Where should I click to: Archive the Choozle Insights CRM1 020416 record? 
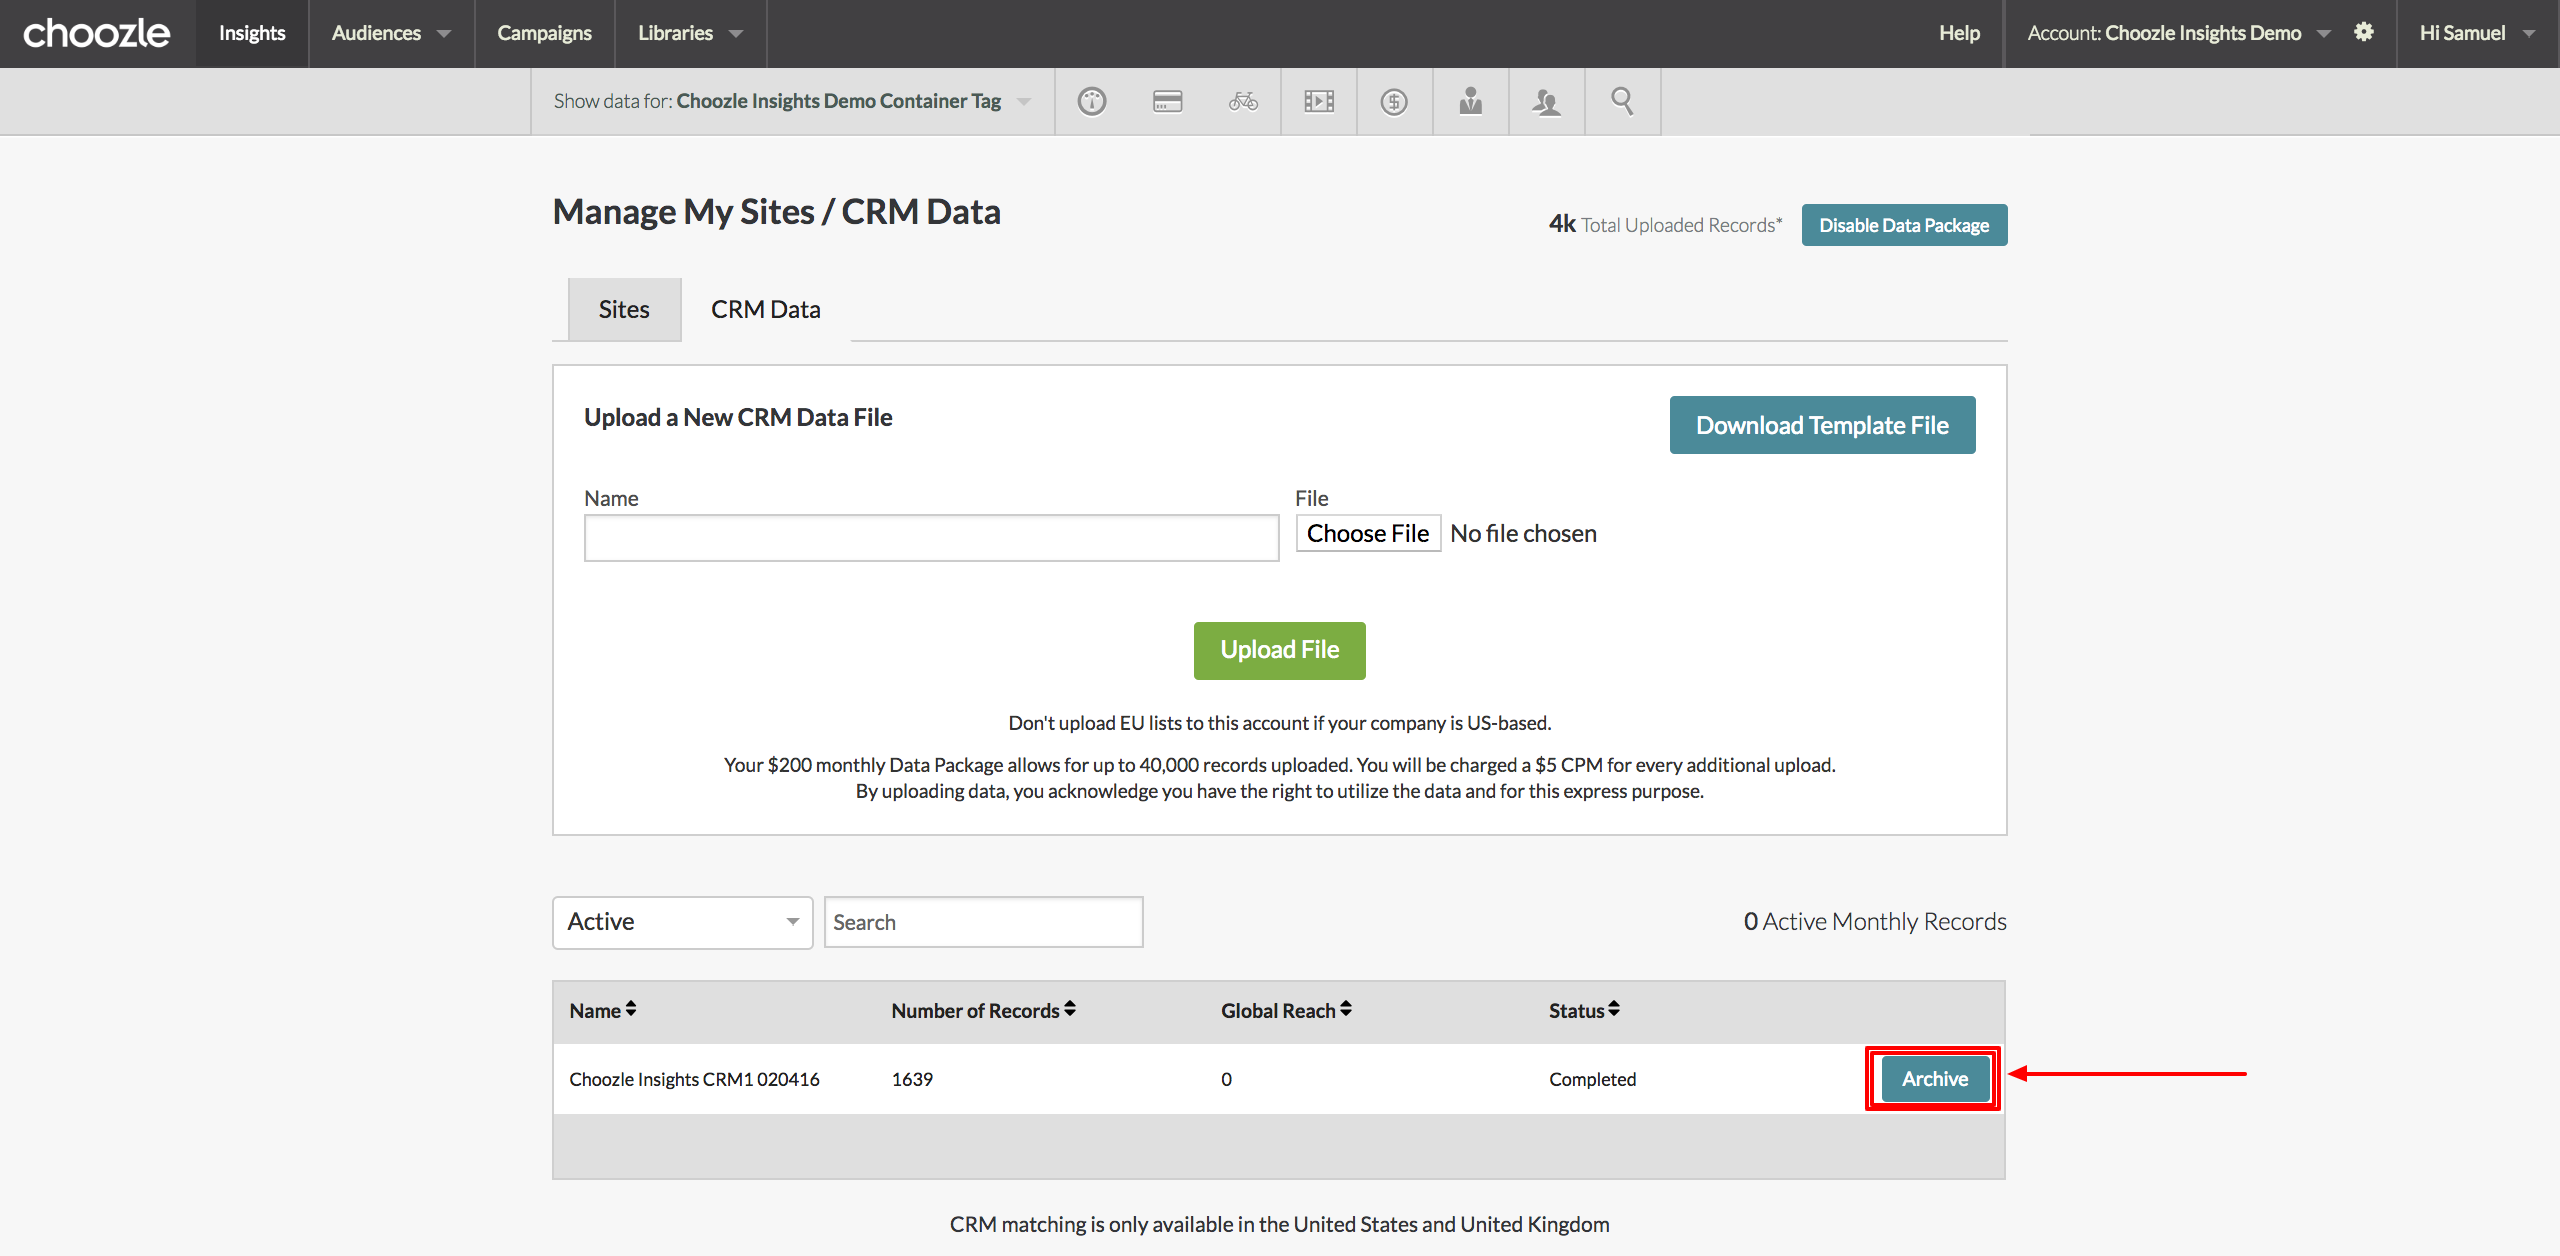[1934, 1078]
